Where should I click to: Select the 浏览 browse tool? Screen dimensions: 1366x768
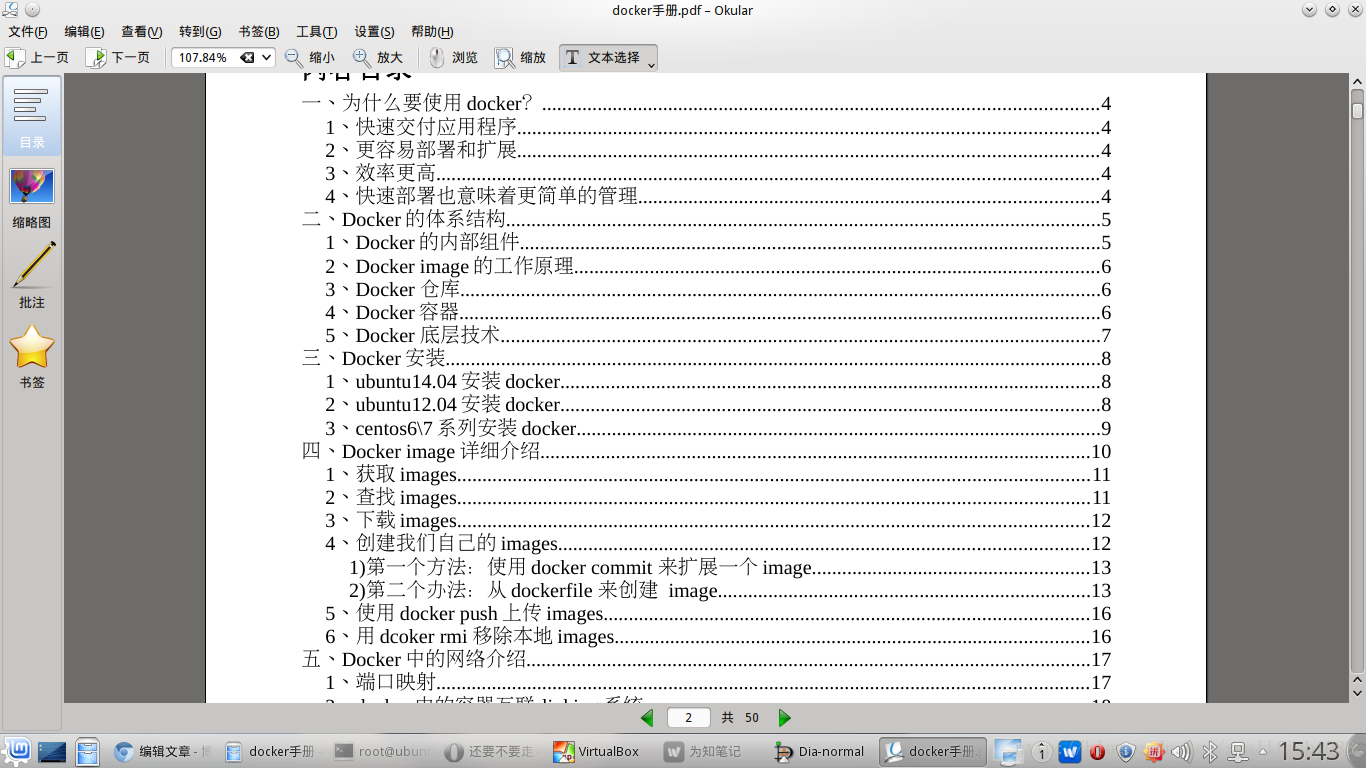click(x=453, y=58)
